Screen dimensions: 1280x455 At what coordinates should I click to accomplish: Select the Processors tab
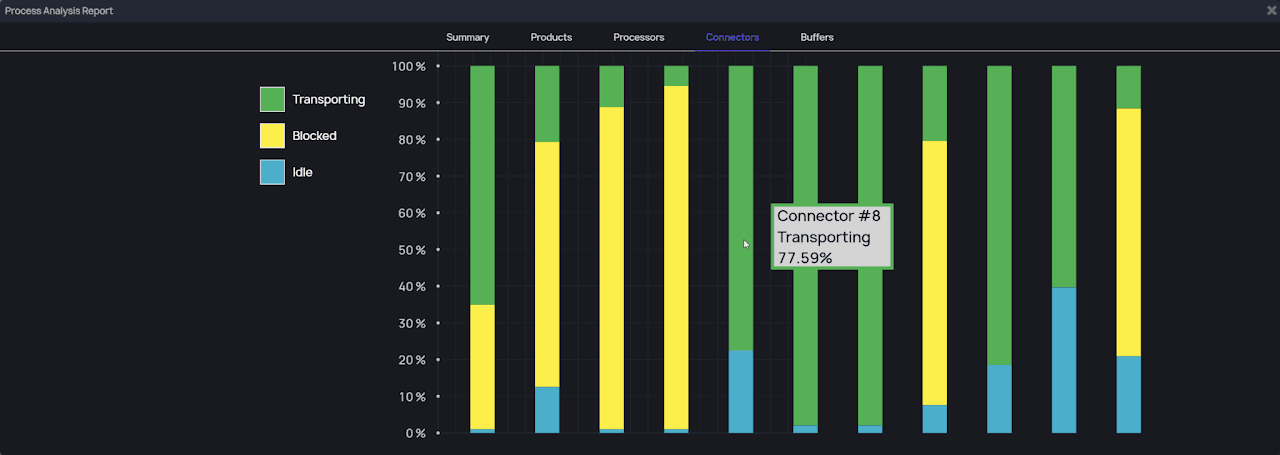click(639, 37)
